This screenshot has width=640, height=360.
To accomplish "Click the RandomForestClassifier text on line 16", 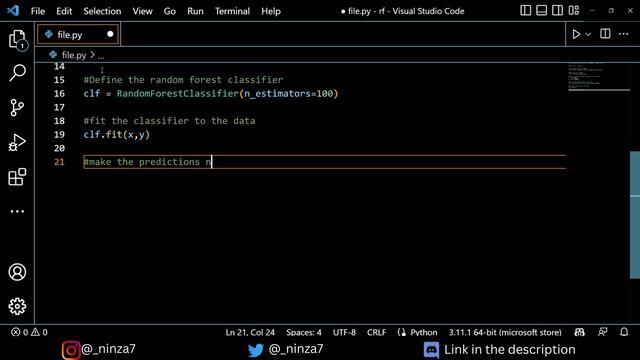I will click(178, 93).
